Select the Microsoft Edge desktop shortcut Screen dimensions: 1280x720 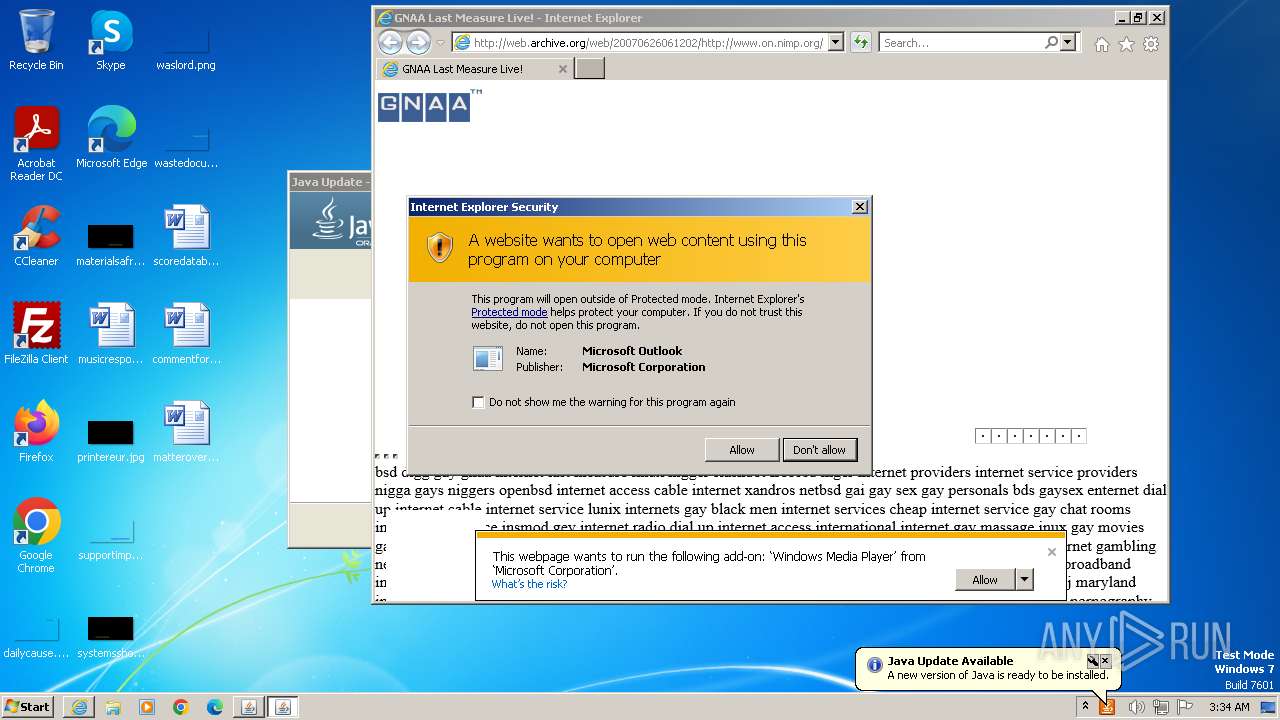[111, 138]
